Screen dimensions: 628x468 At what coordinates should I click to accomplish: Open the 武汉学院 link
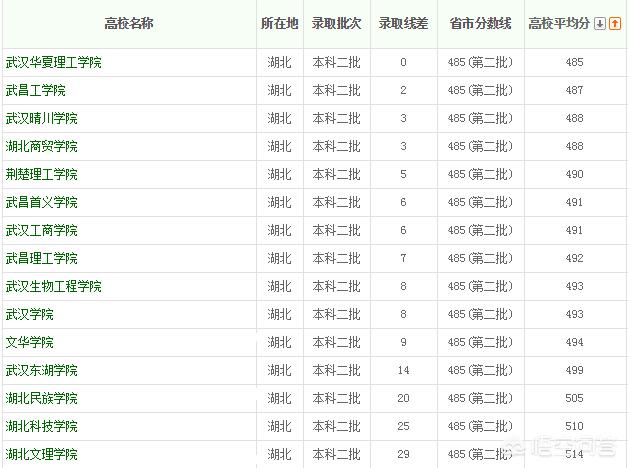click(x=30, y=315)
